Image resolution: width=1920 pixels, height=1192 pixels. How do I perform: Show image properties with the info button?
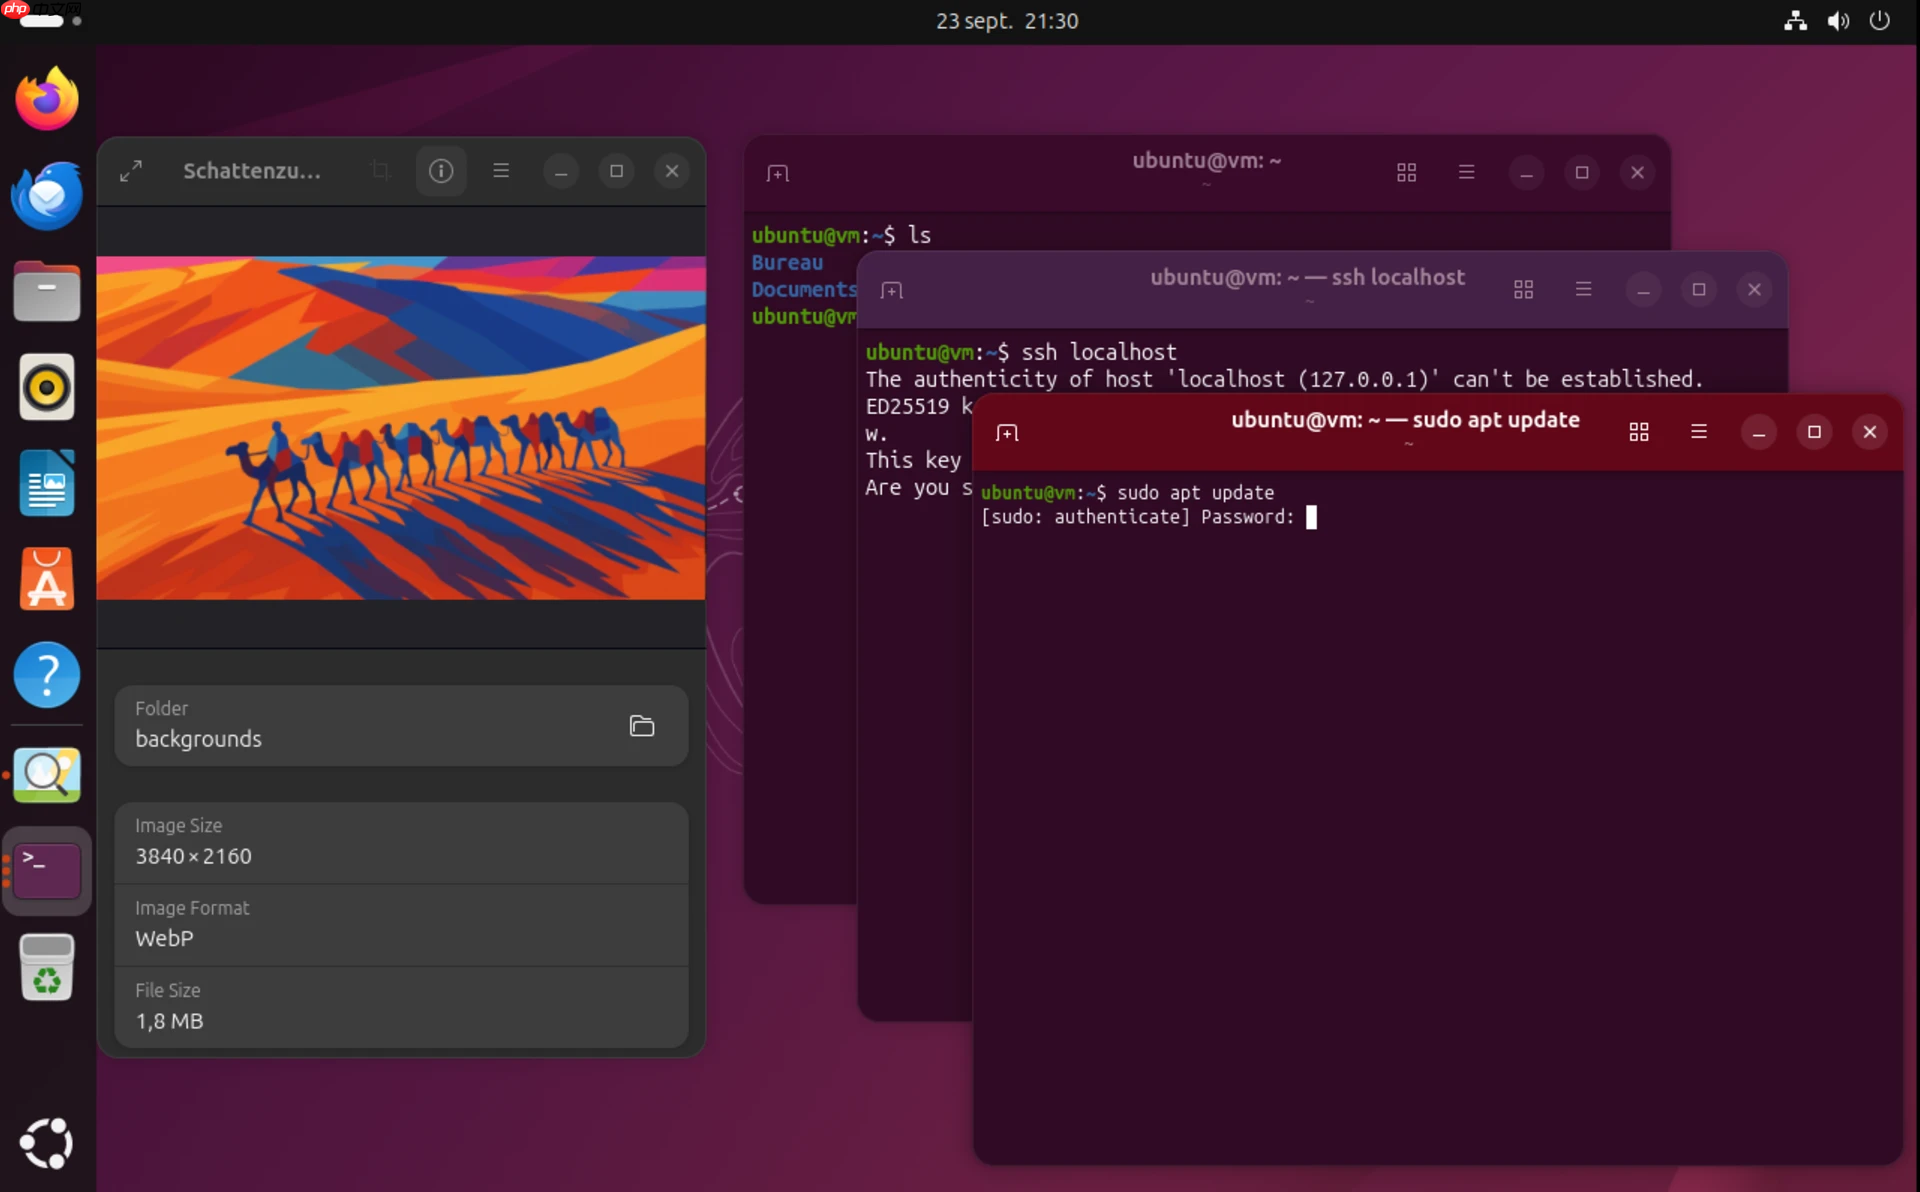point(441,170)
